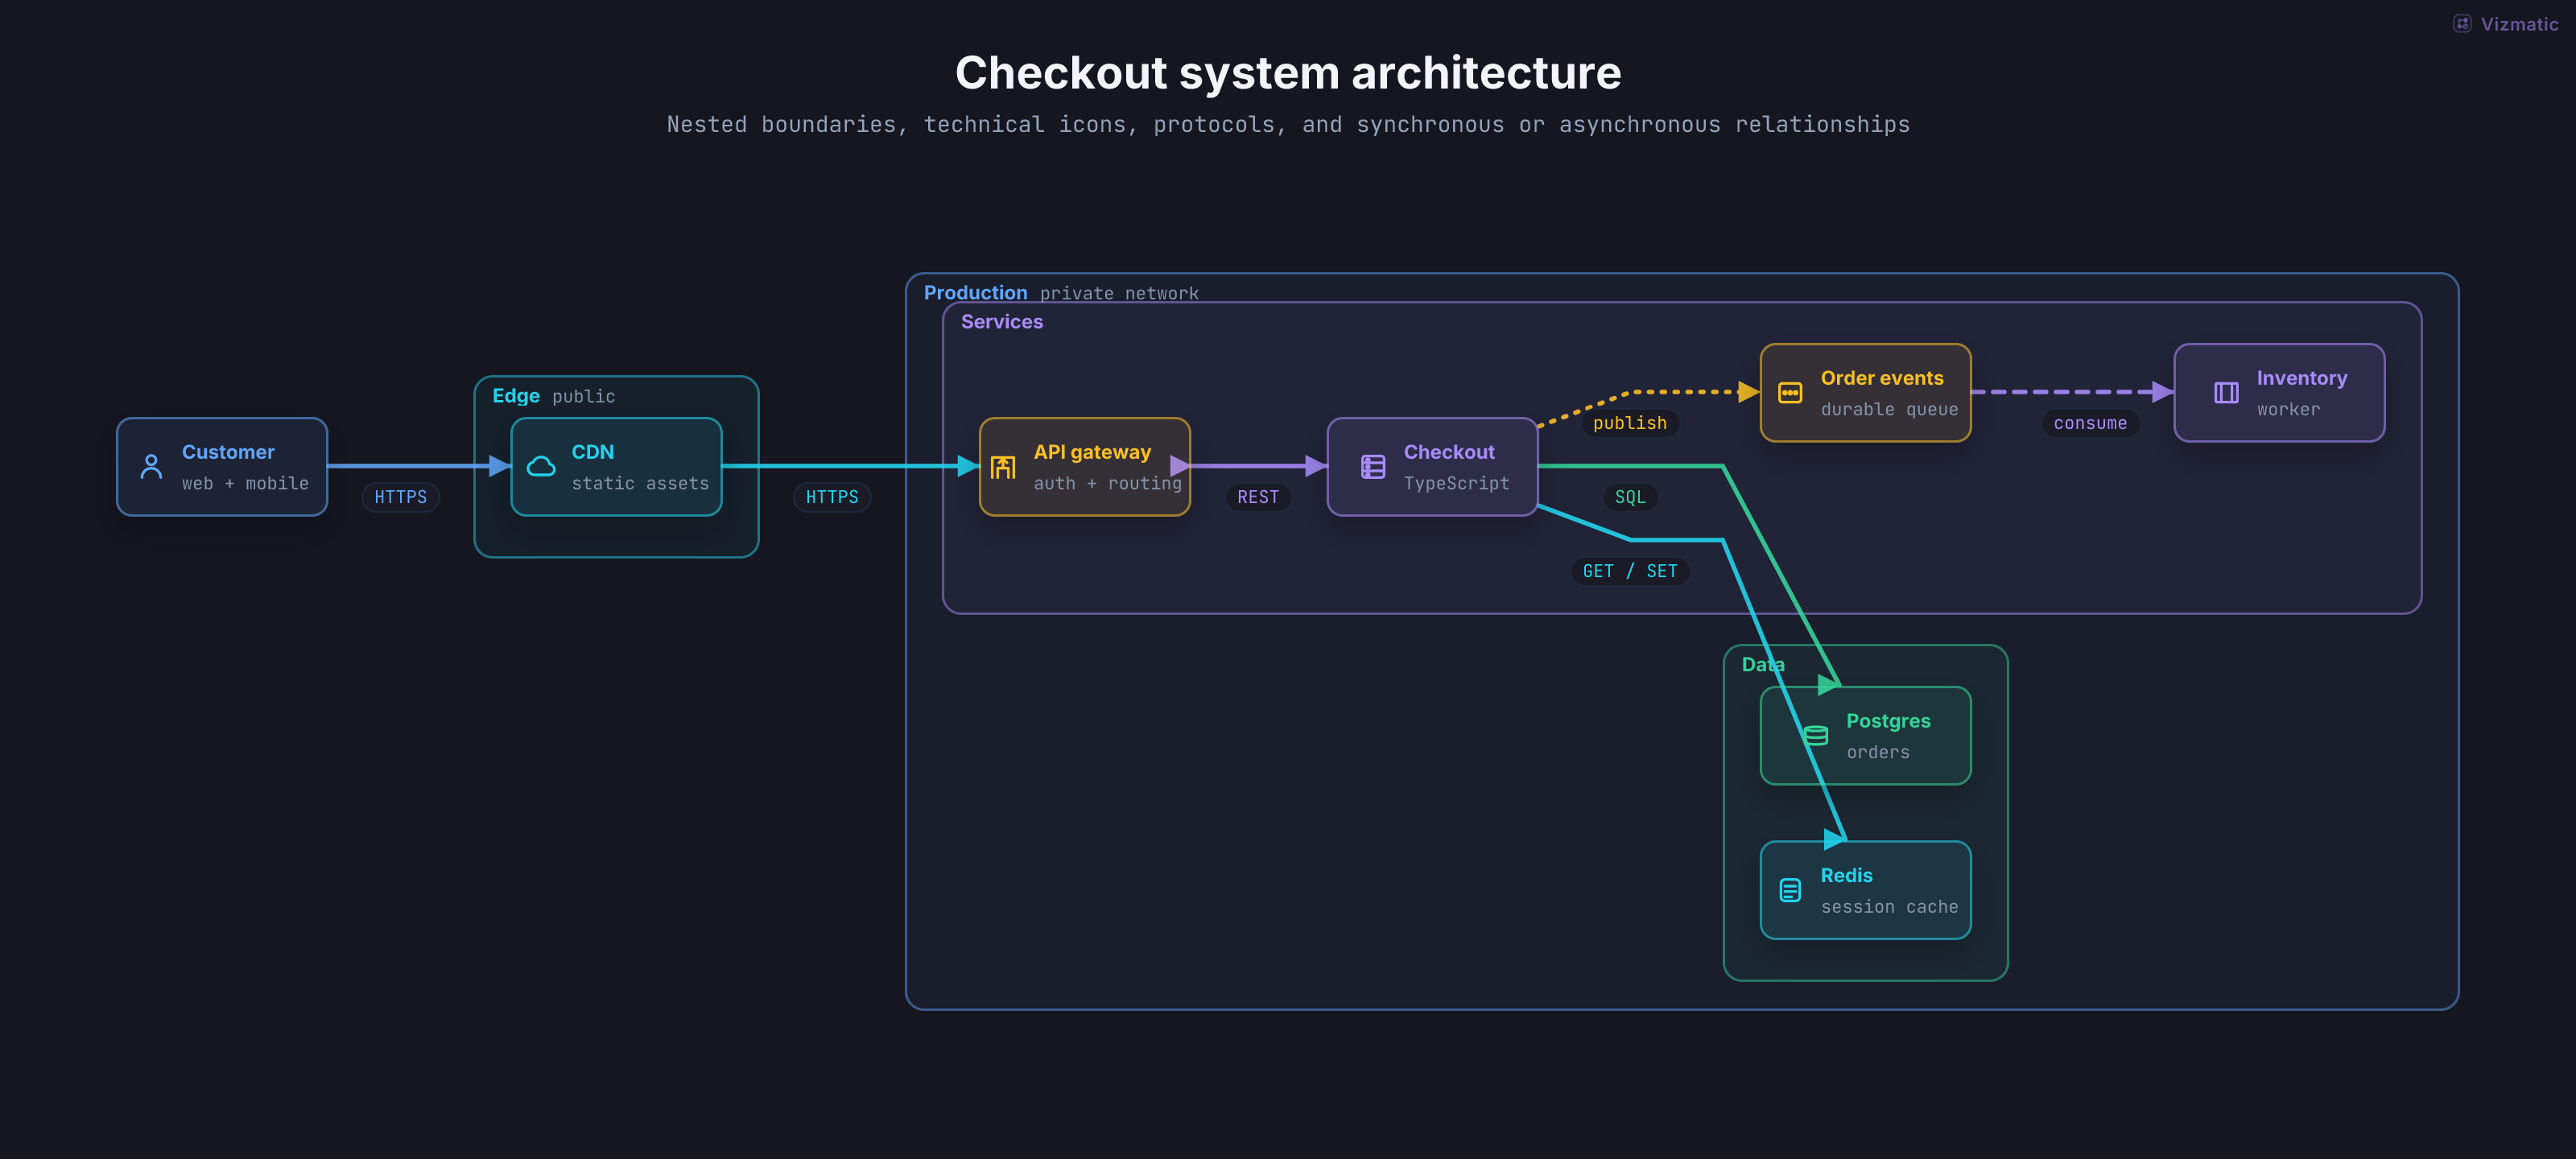Click the CDN cloud icon
Viewport: 2576px width, 1159px height.
pyautogui.click(x=541, y=466)
